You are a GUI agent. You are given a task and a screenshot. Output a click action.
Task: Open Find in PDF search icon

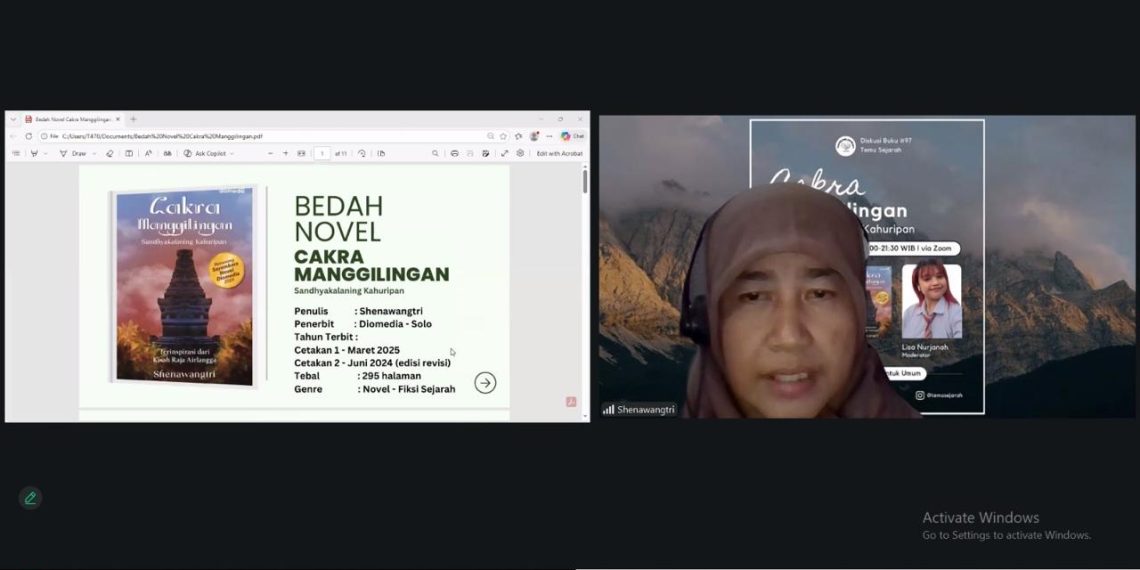435,153
